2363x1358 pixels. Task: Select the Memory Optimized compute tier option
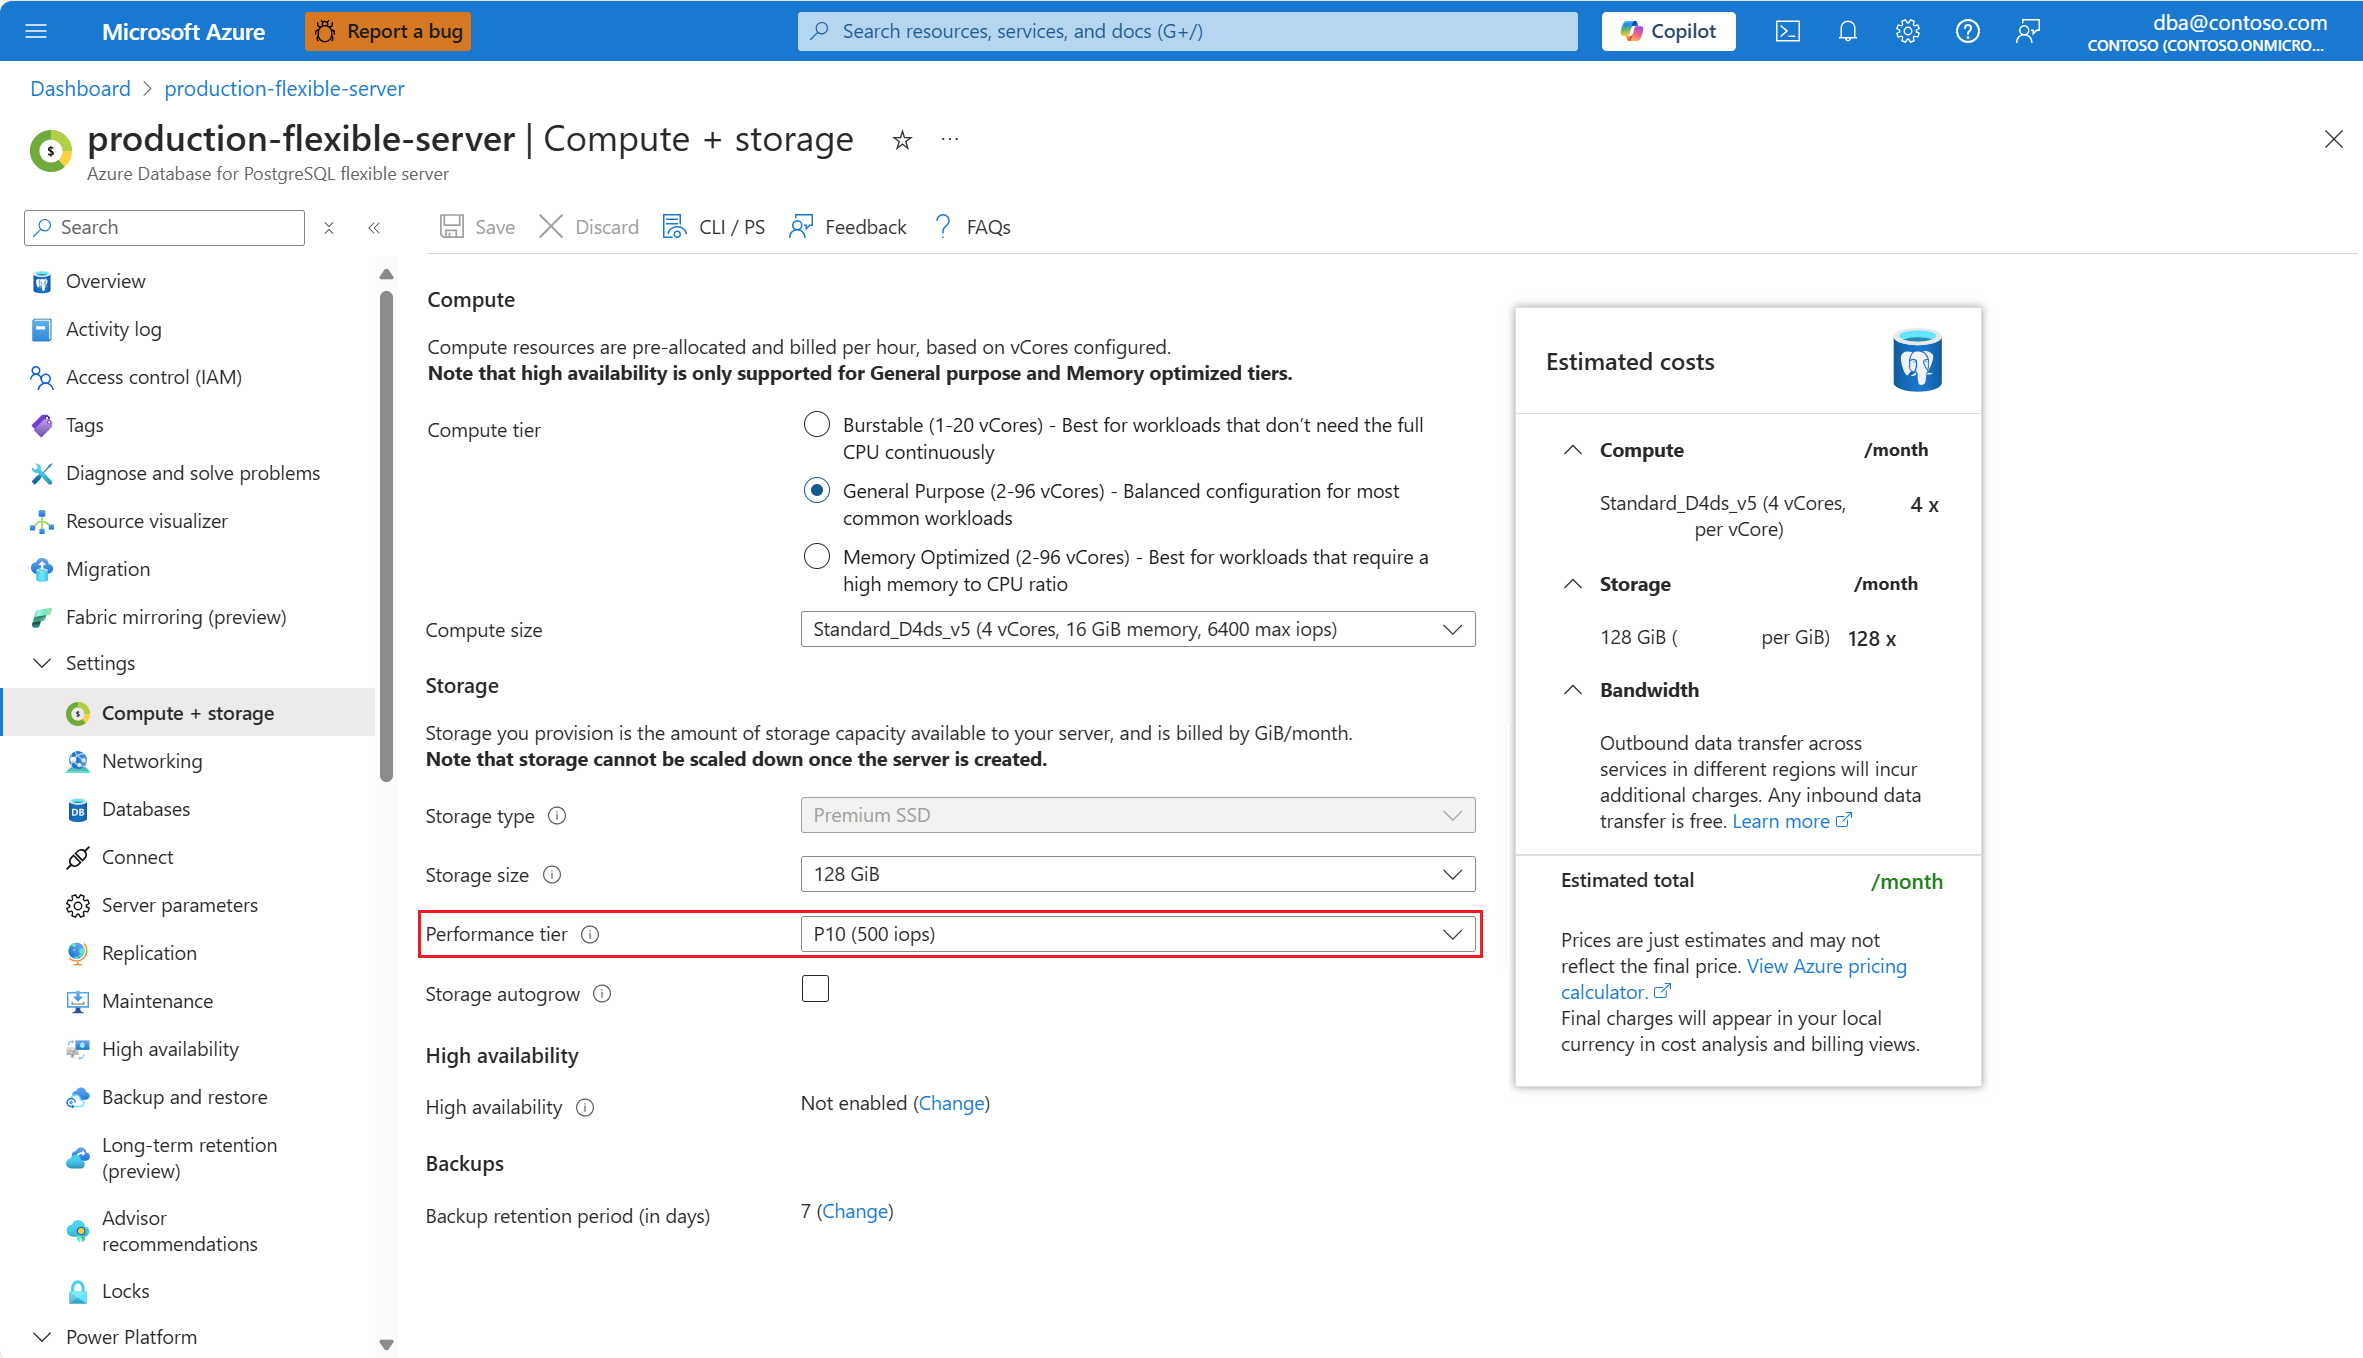[x=817, y=557]
